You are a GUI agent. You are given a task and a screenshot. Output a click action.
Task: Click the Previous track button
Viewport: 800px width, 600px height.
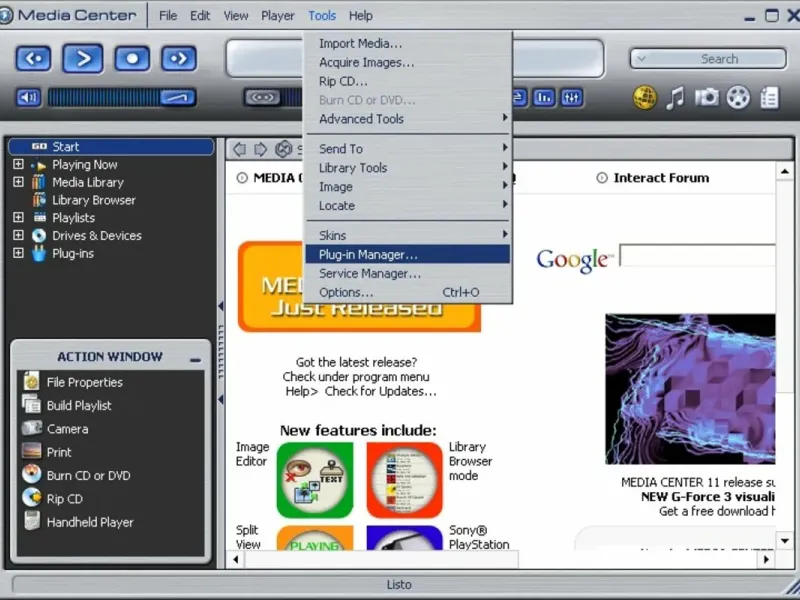34,59
